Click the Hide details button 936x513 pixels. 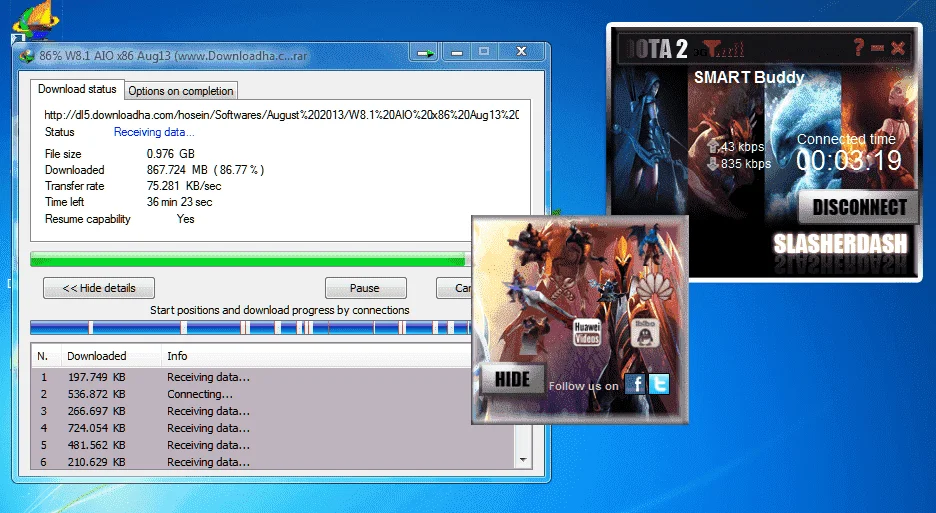[x=99, y=288]
